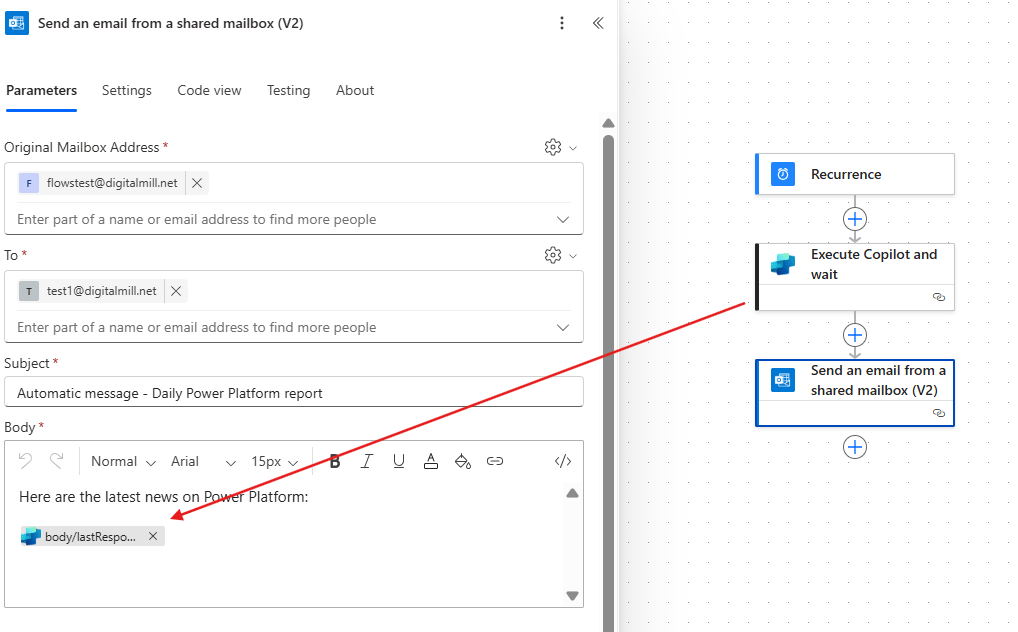Screen dimensions: 1018x632
Task: Open the Testing tab
Action: (288, 90)
